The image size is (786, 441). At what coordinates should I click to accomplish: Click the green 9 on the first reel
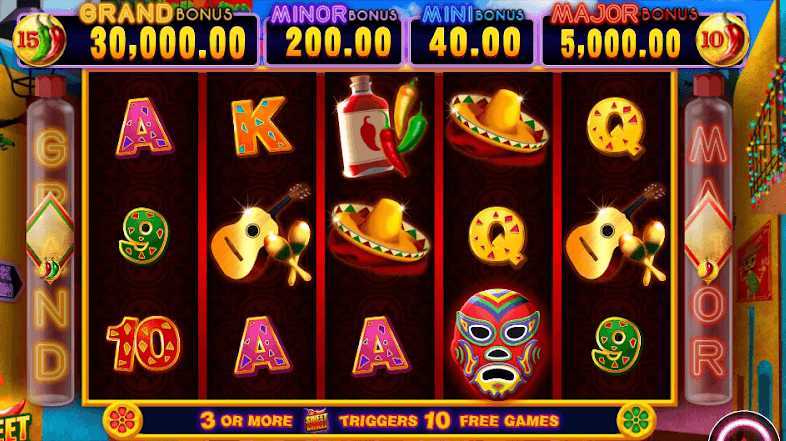point(144,236)
